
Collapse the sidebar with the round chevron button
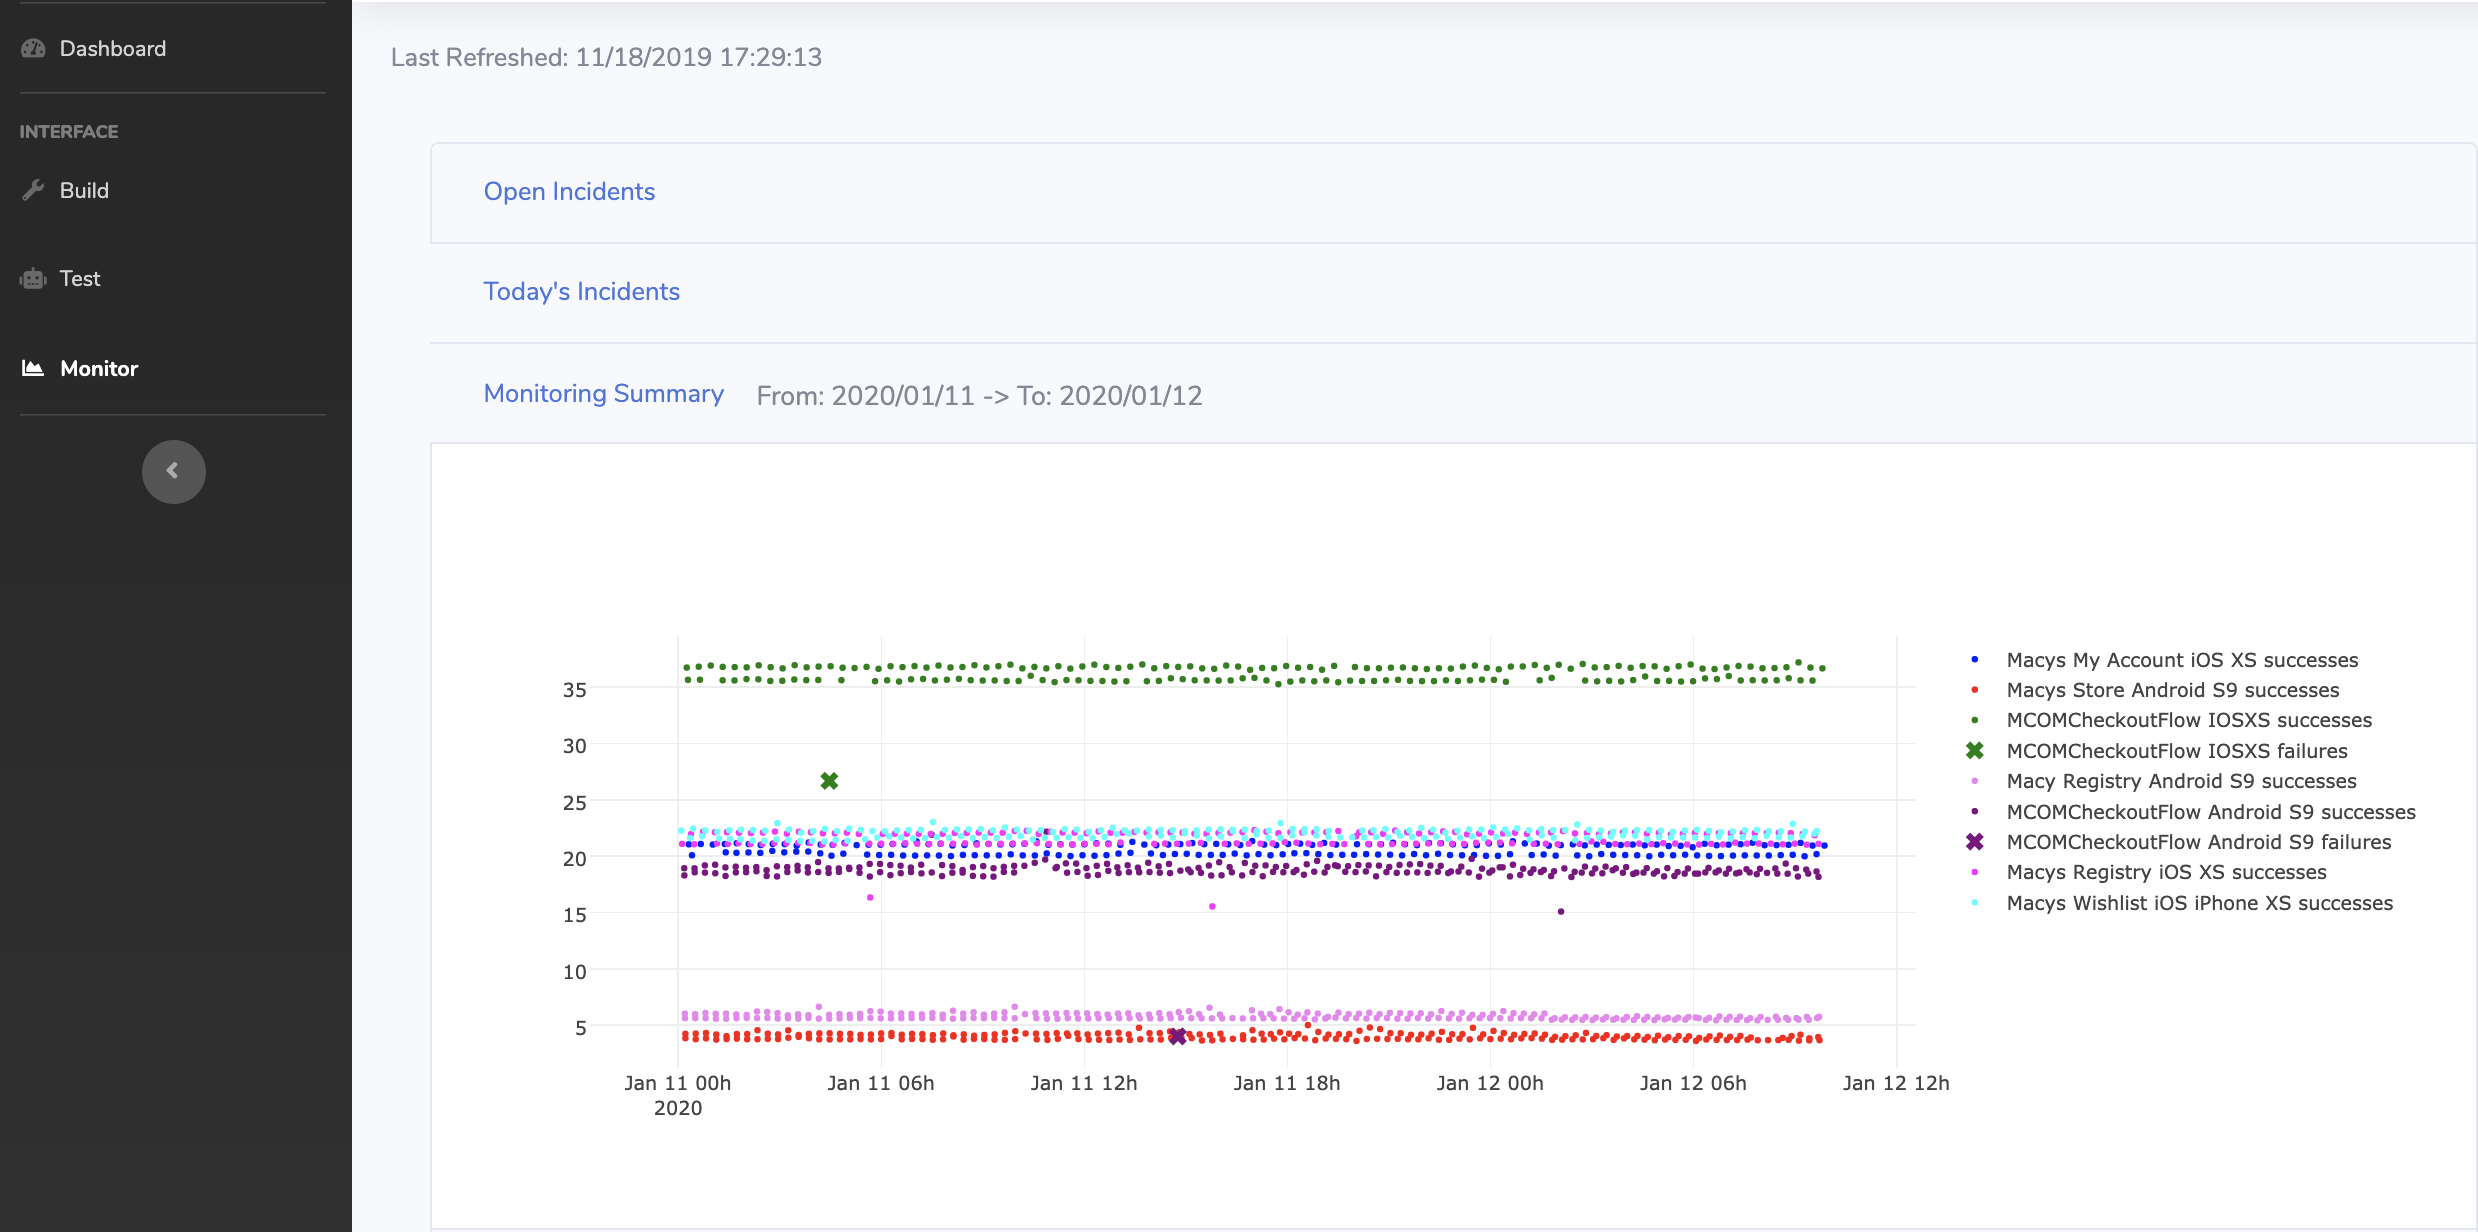pyautogui.click(x=173, y=471)
